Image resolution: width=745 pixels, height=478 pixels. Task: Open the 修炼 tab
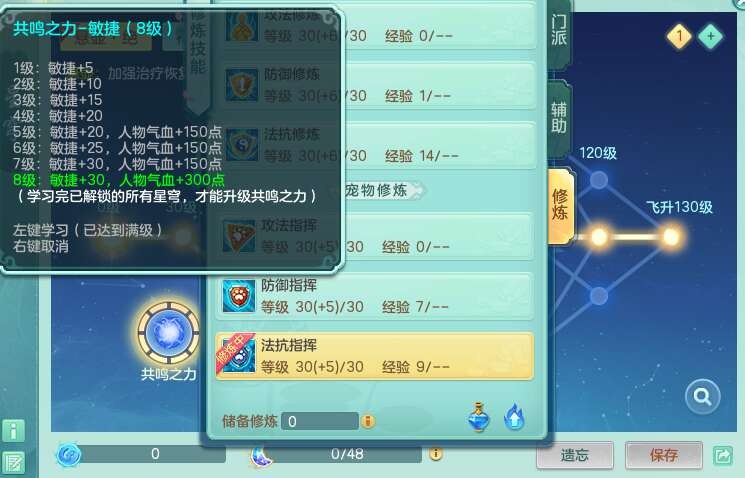(x=561, y=205)
